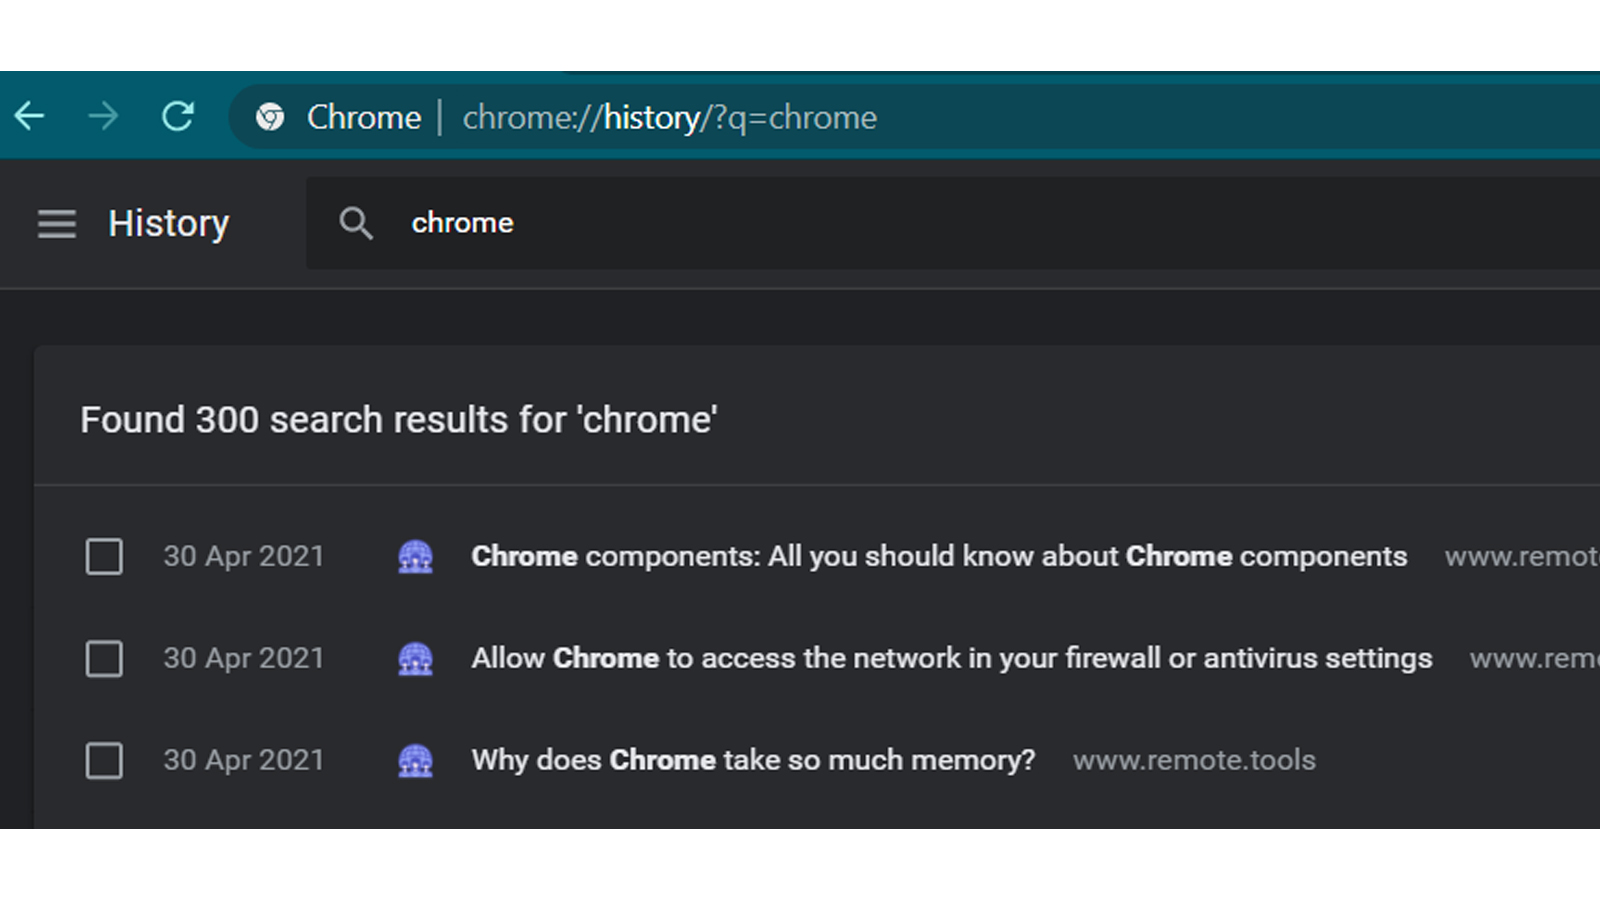This screenshot has height=900, width=1600.
Task: Open Chrome components article link
Action: [939, 556]
